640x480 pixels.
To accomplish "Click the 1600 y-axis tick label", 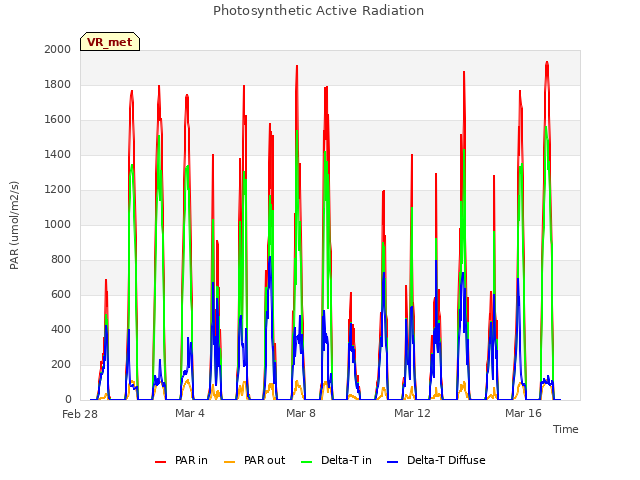I will tap(58, 120).
